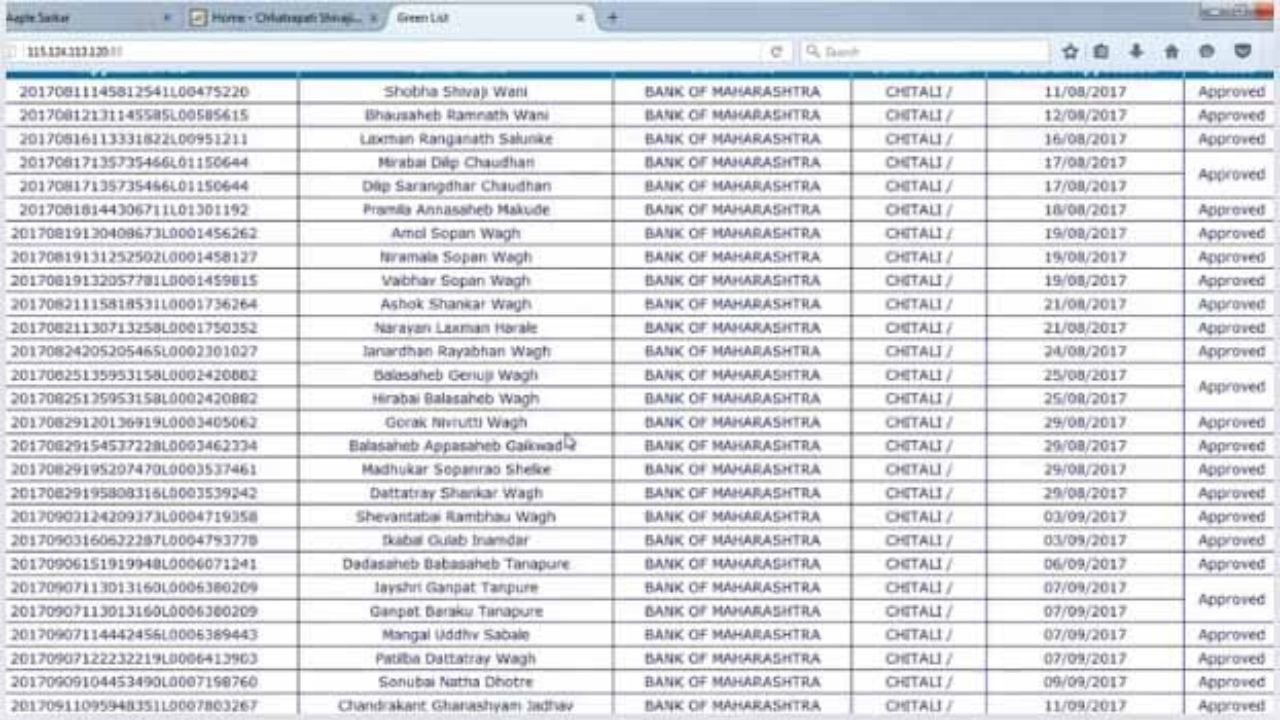Click BANK OF MAHARASHTRA cell for Ashok Shankar Wagh
This screenshot has width=1280, height=720.
pyautogui.click(x=732, y=304)
